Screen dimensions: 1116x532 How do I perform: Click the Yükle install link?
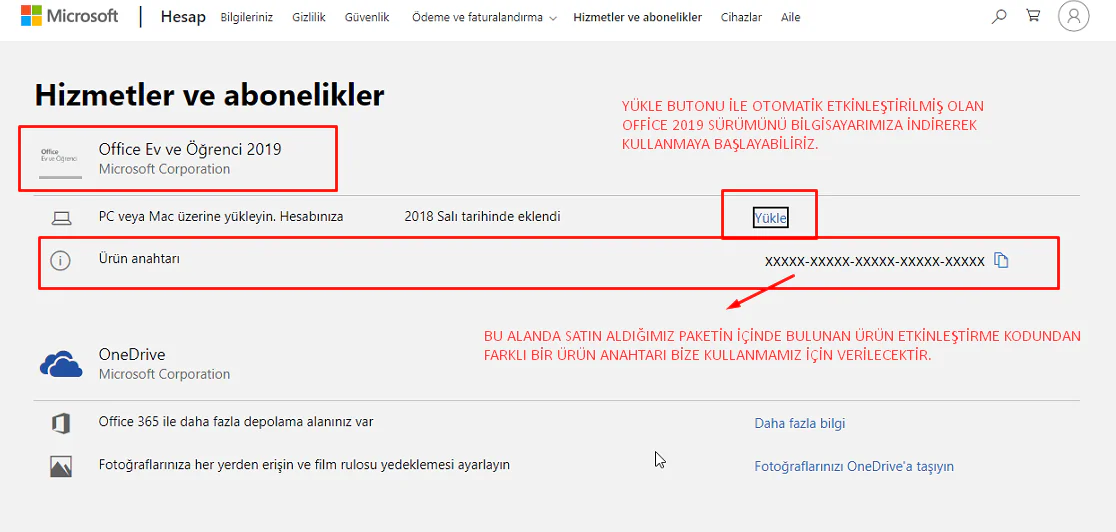pos(770,218)
